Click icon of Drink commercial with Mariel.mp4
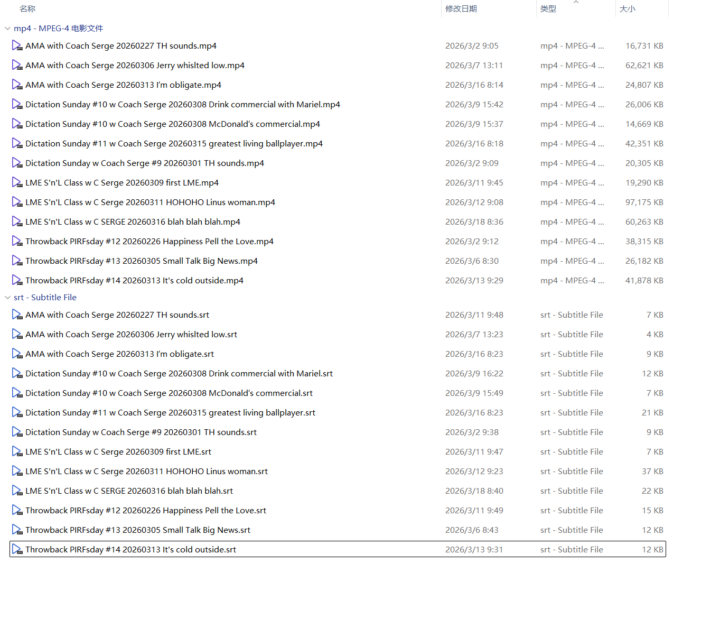The image size is (720, 628). pyautogui.click(x=17, y=104)
